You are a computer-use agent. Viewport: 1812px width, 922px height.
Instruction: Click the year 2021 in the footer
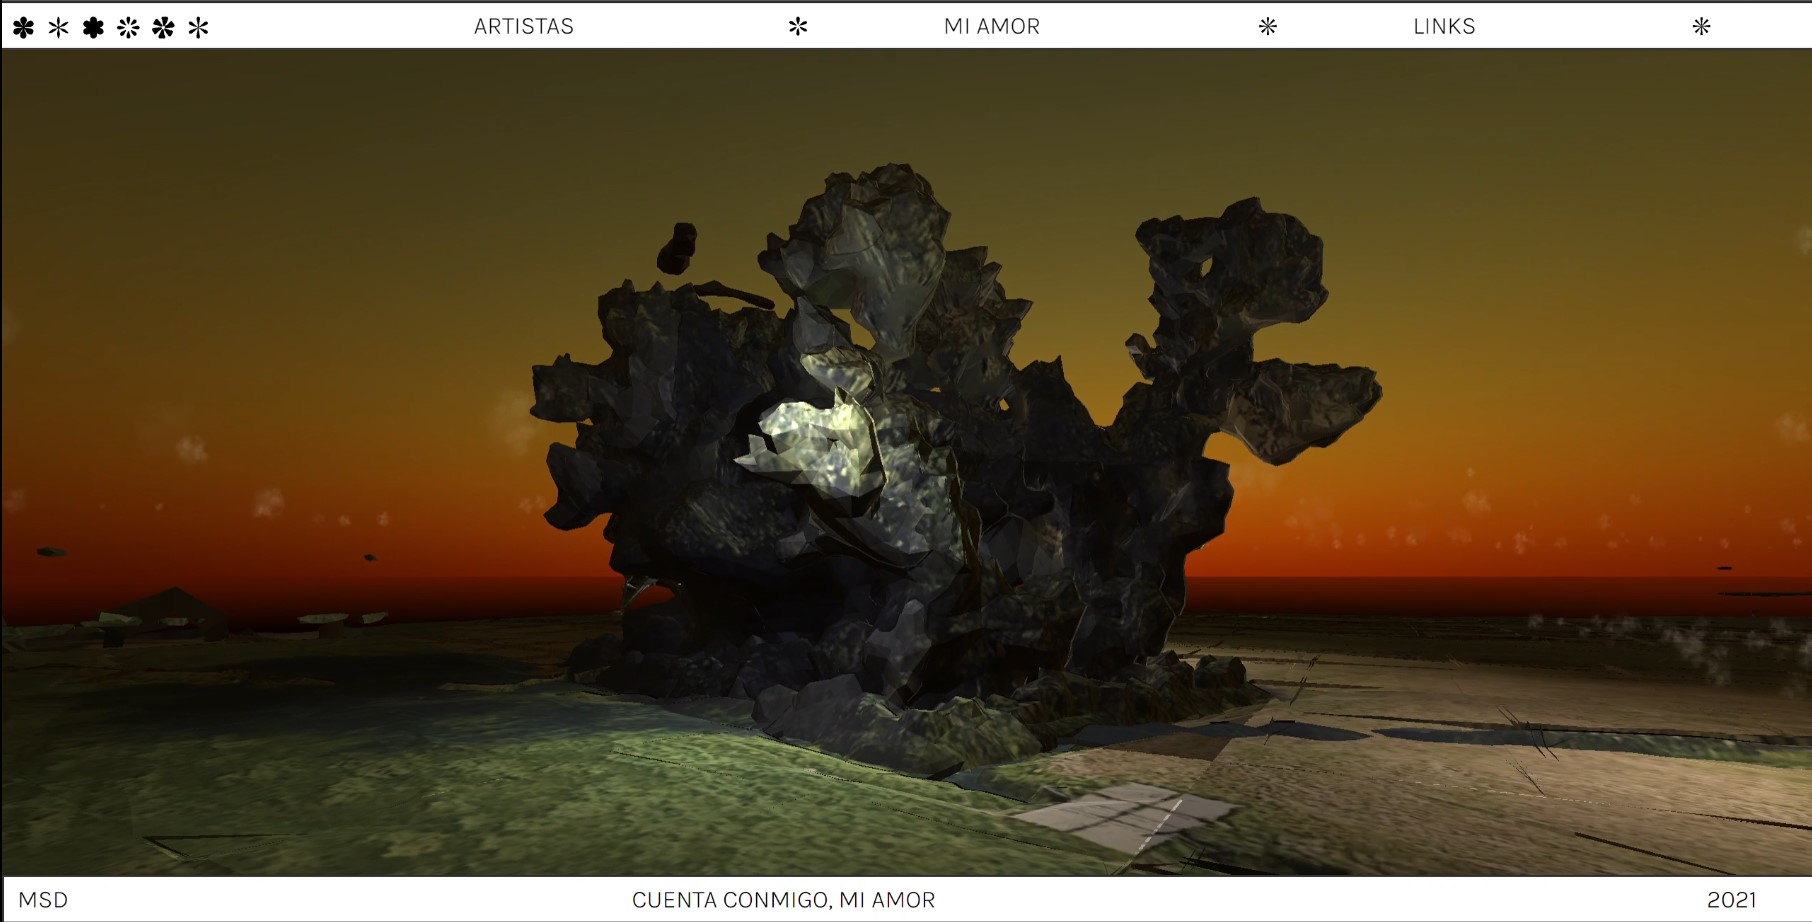coord(1731,900)
